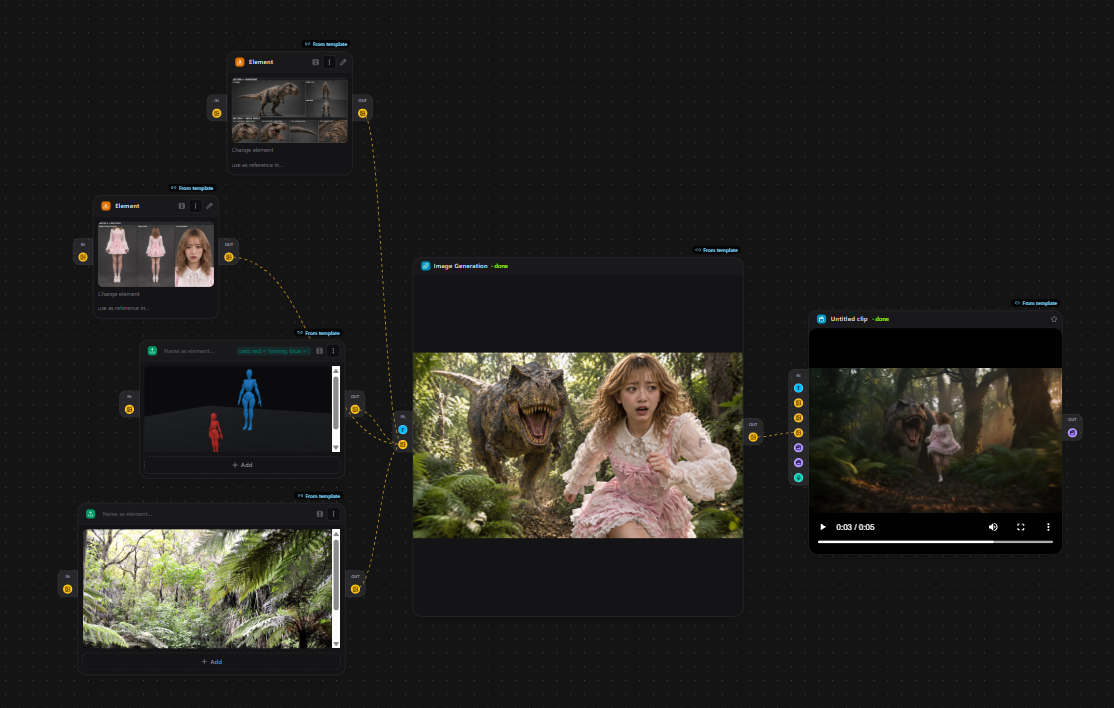The height and width of the screenshot is (708, 1114).
Task: Click the 0:03 / 0:05 time display
Action: point(855,527)
